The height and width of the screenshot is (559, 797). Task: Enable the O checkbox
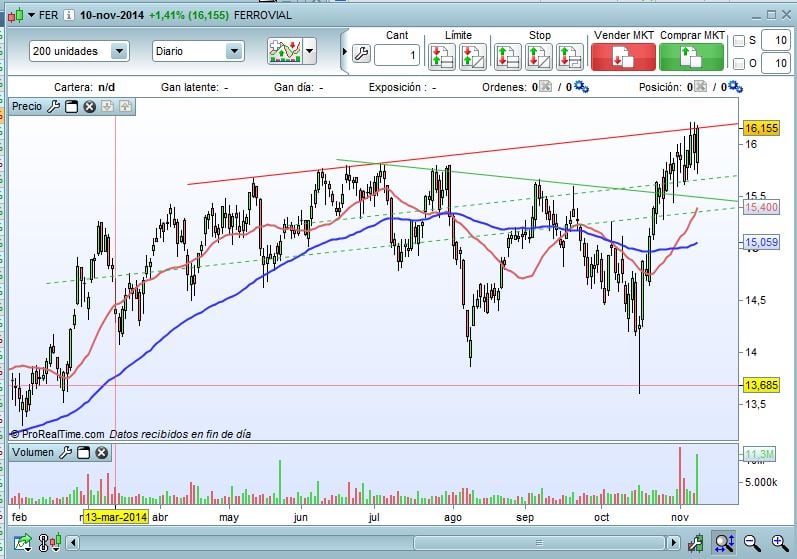pos(739,64)
